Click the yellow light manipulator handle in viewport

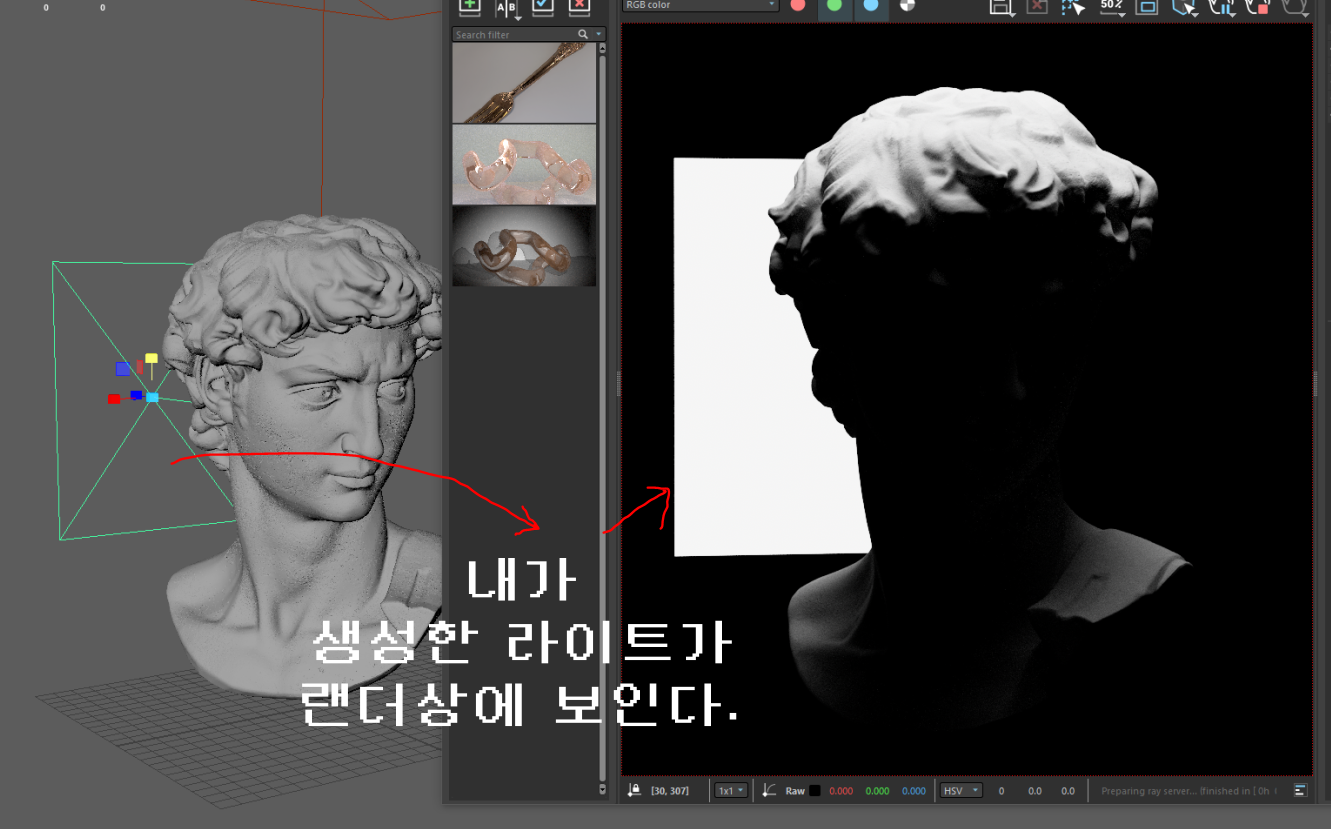151,358
